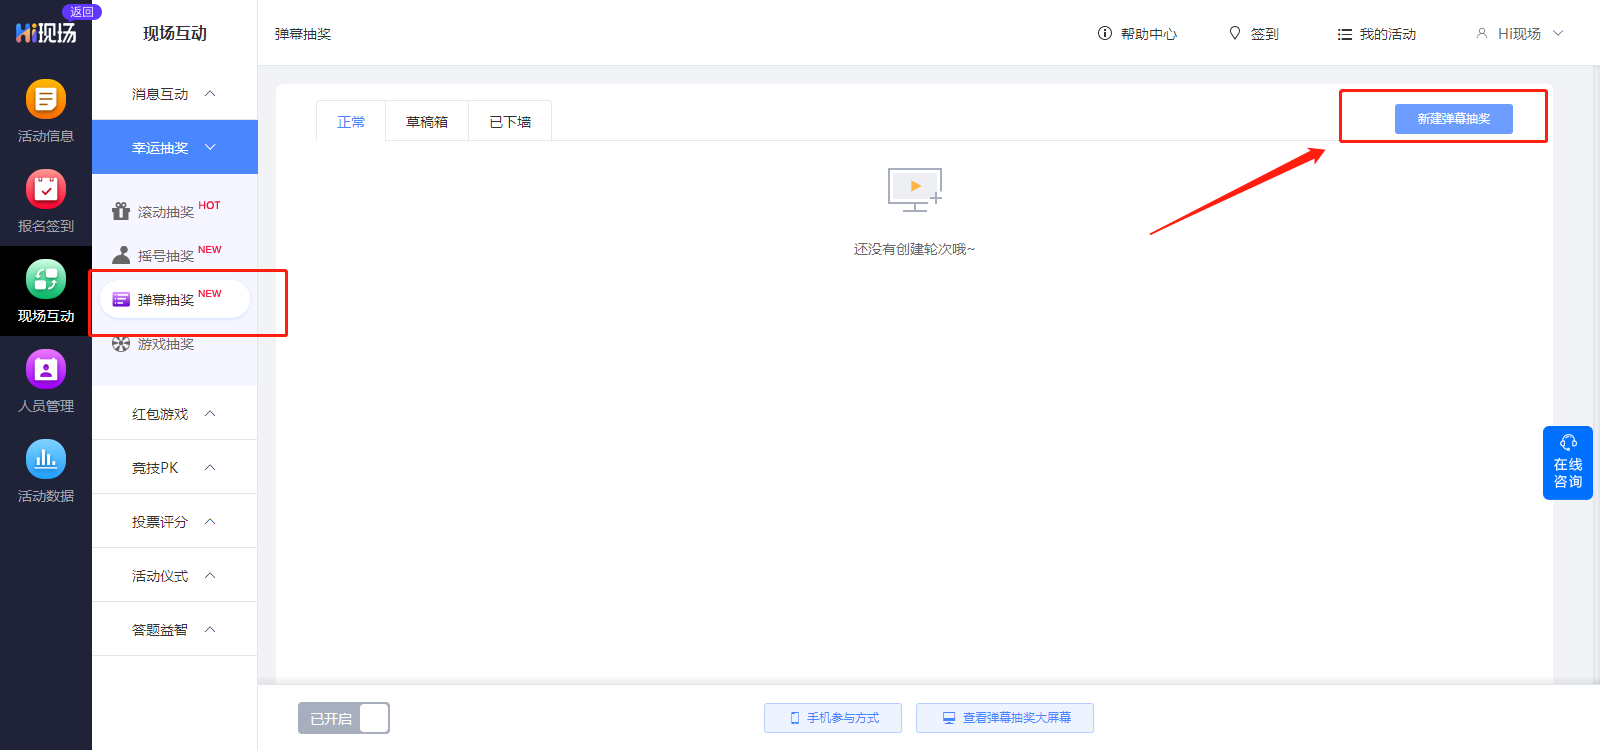Screen dimensions: 1600x750
Task: Open the Hi现场 account dropdown
Action: click(1519, 34)
